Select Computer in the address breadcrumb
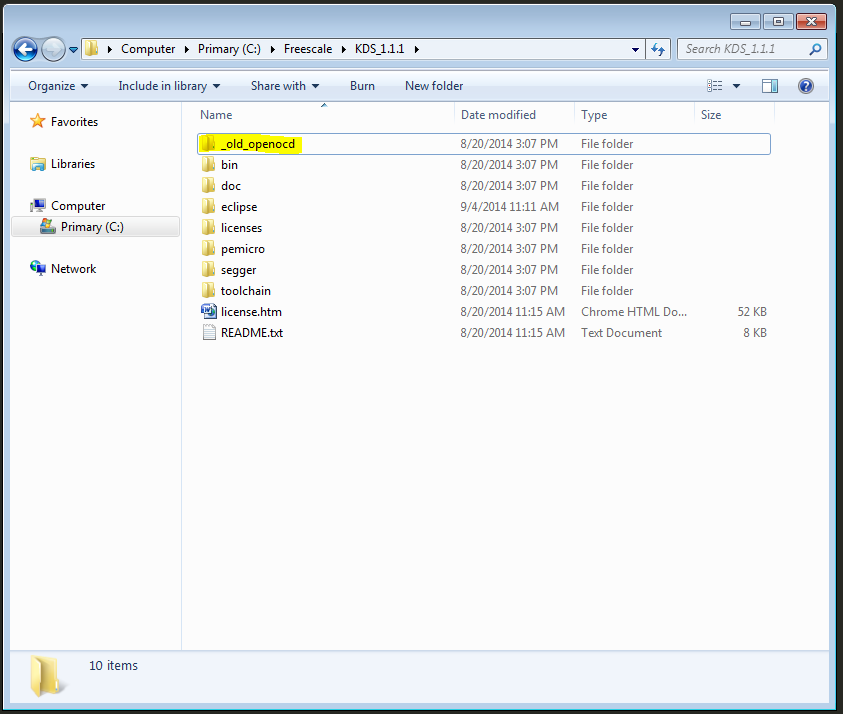 (148, 49)
